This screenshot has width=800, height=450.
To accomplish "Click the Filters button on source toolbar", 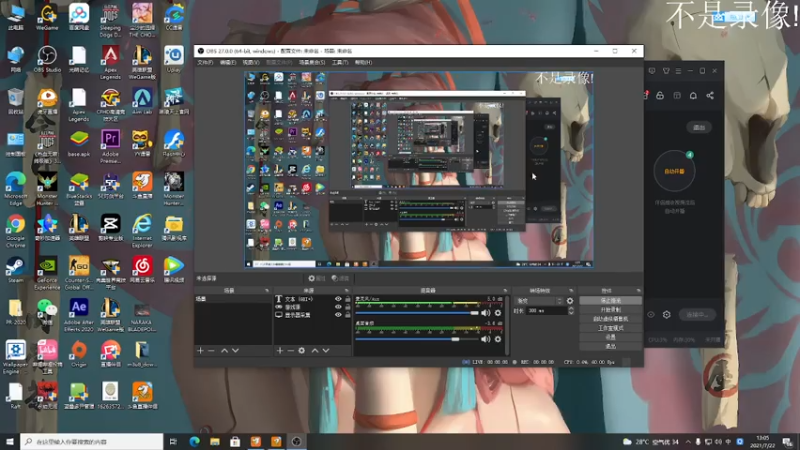I will pos(340,278).
